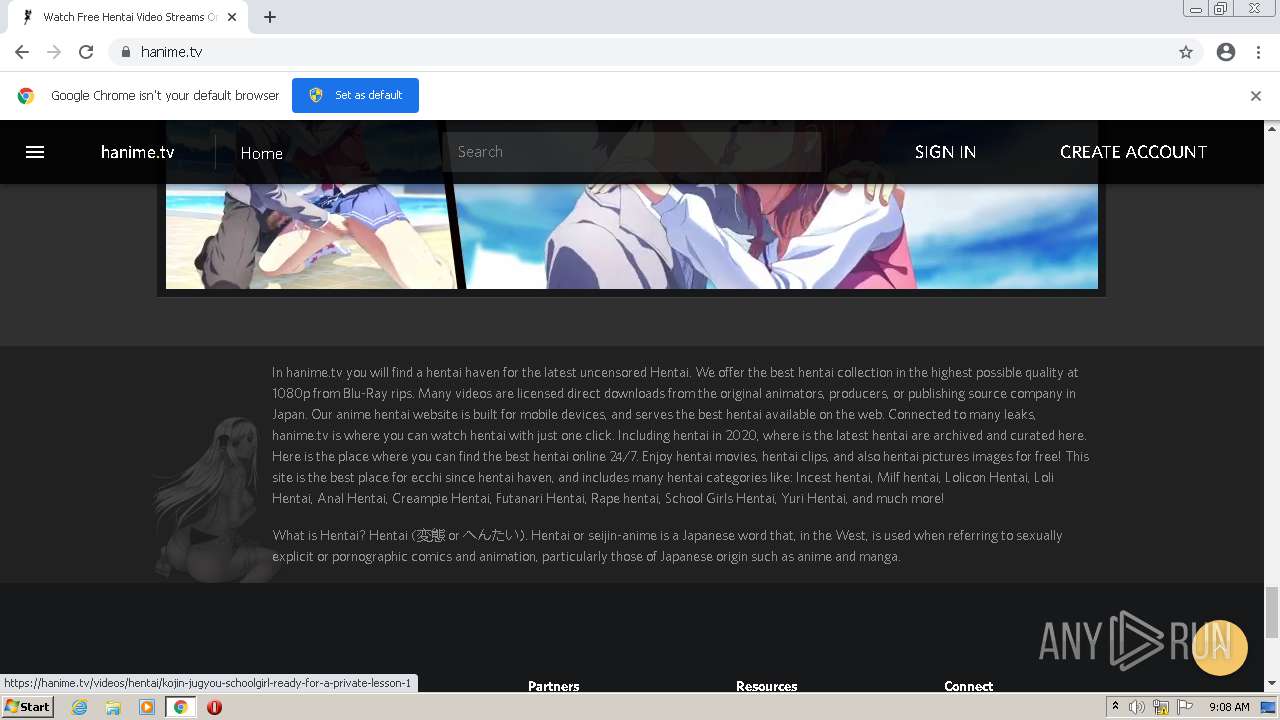
Task: Open the Action Center flag icon
Action: coord(1185,707)
